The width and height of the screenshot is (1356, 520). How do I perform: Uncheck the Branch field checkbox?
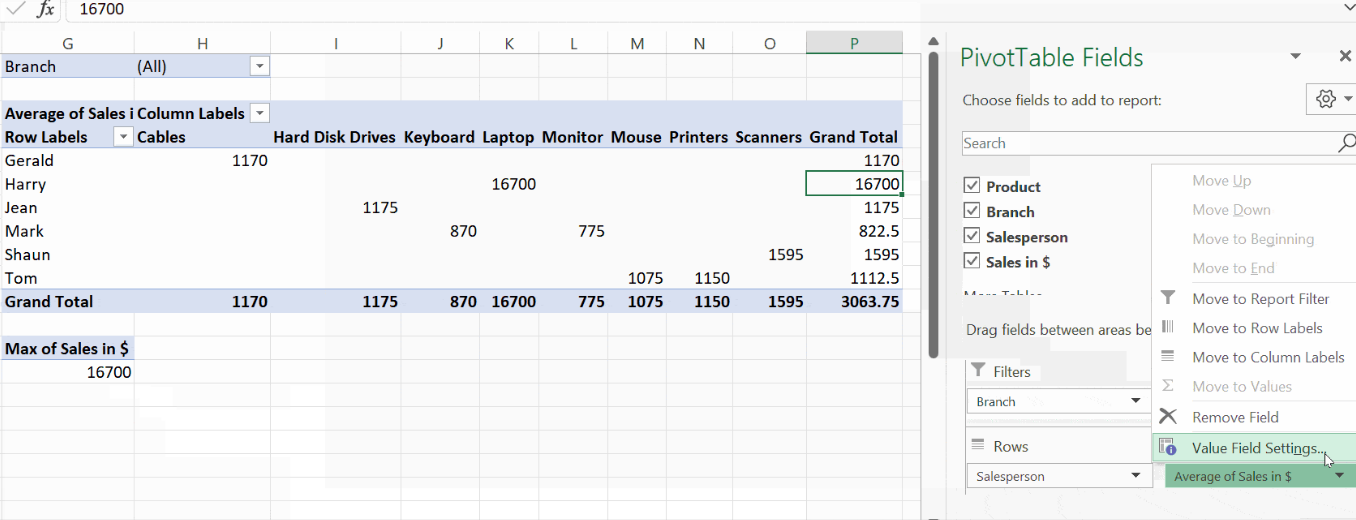971,211
